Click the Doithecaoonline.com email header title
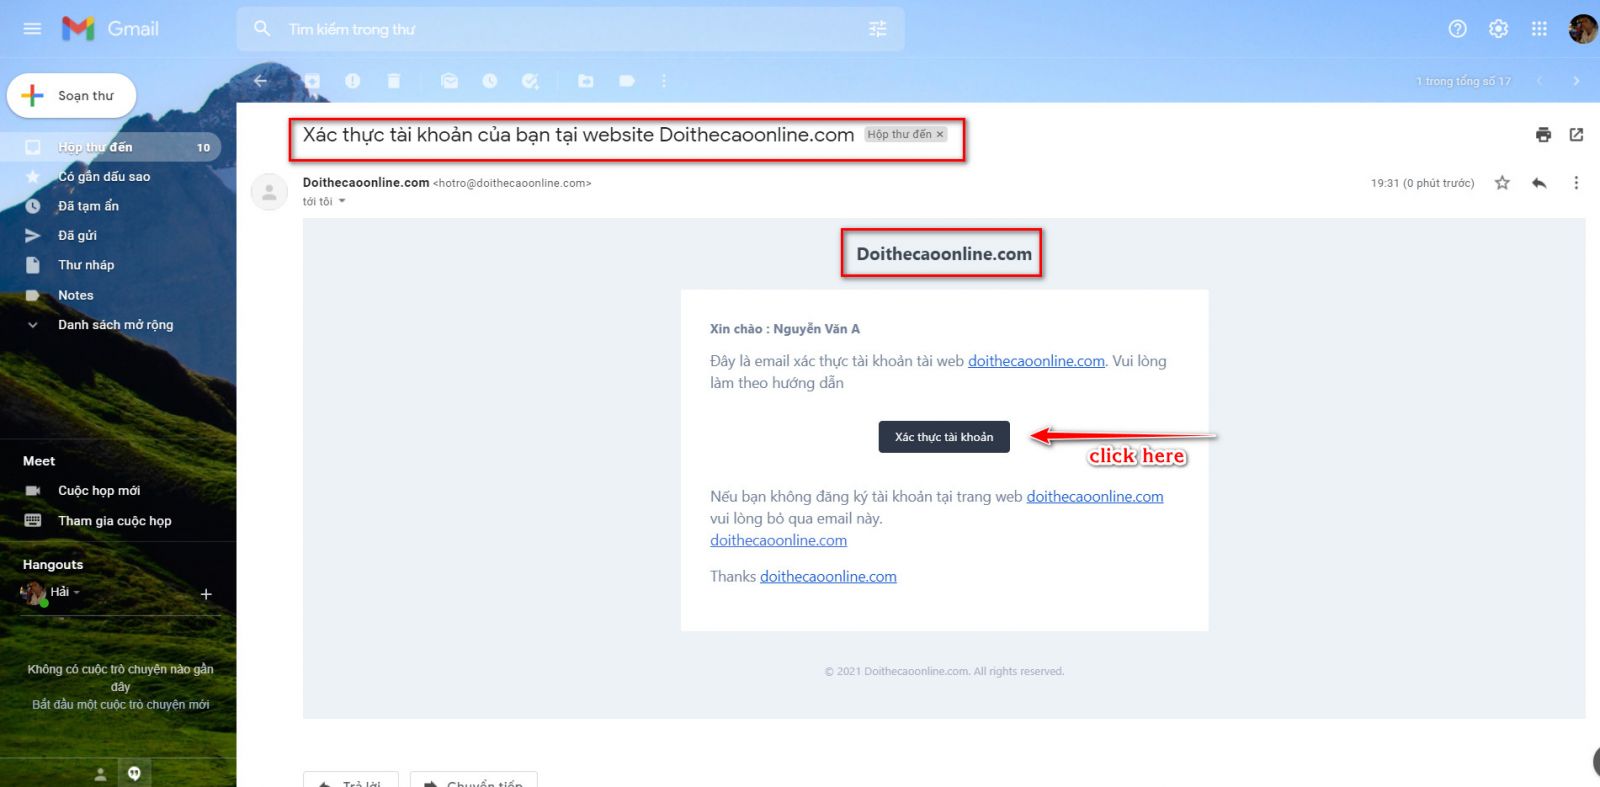This screenshot has height=787, width=1600. [x=944, y=254]
